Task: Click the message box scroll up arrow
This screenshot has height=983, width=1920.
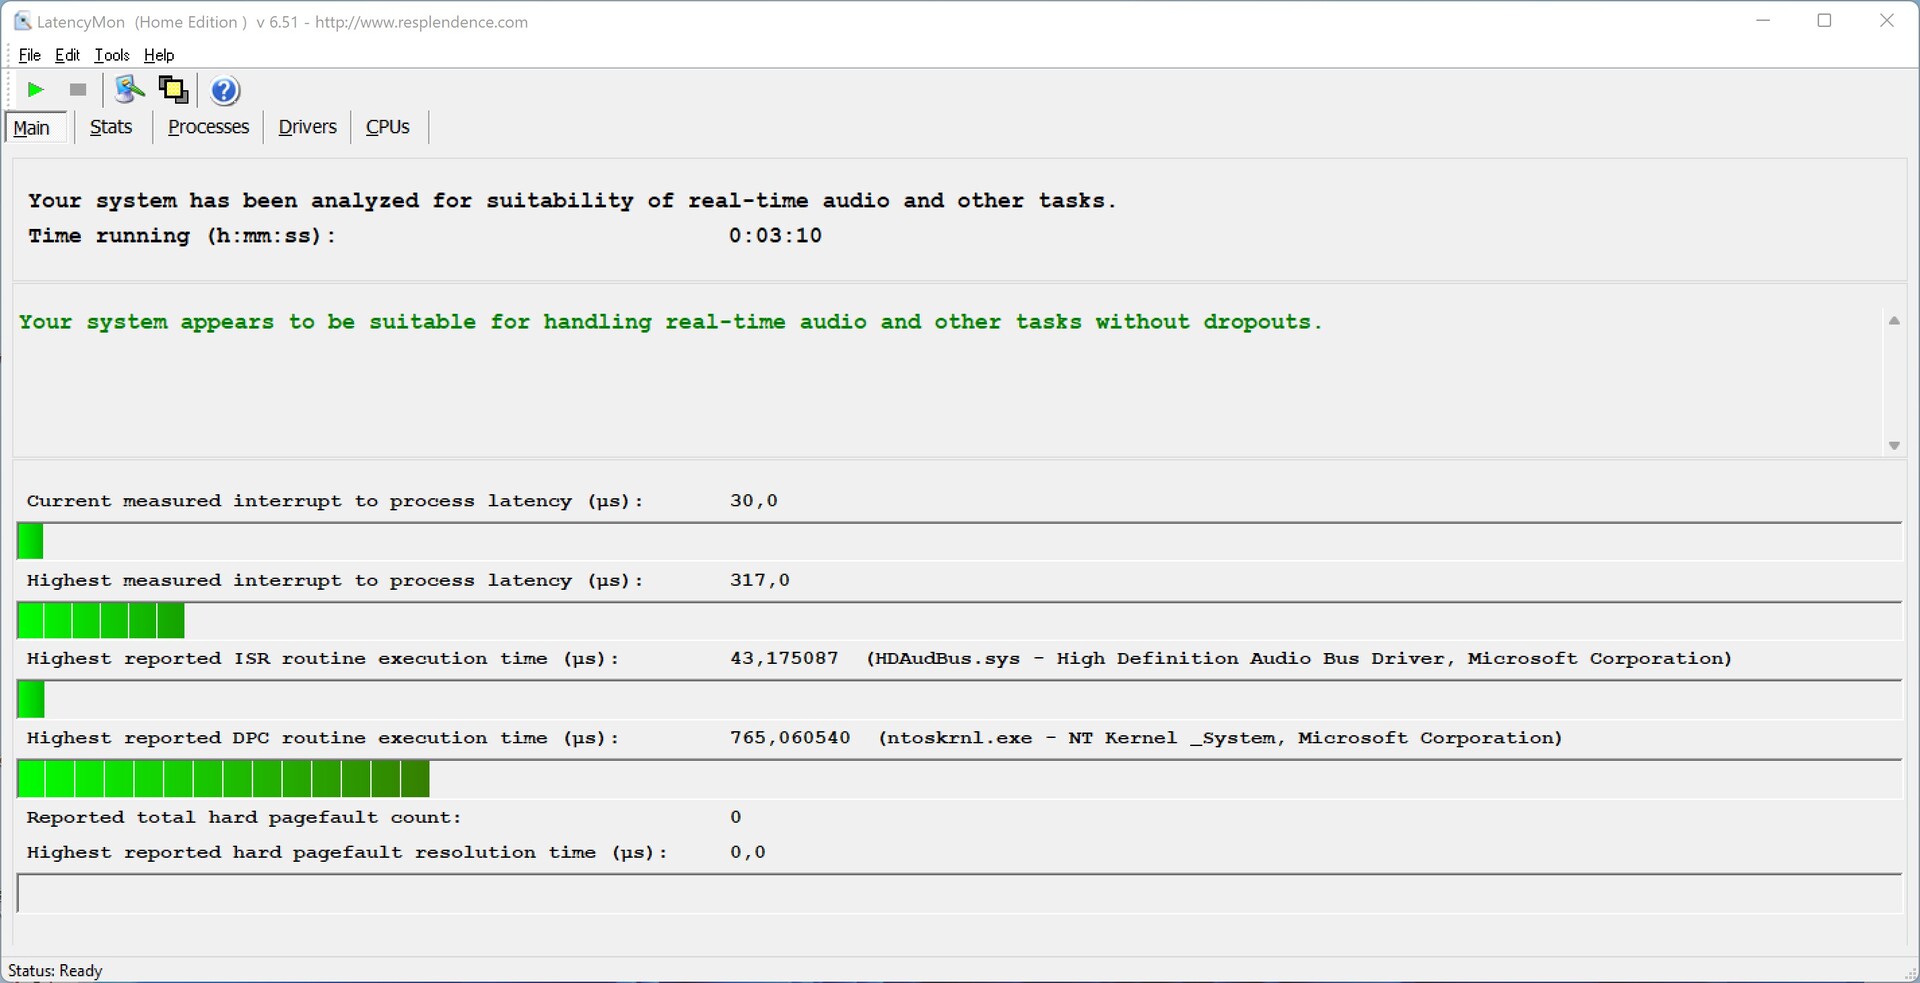Action: coord(1894,321)
